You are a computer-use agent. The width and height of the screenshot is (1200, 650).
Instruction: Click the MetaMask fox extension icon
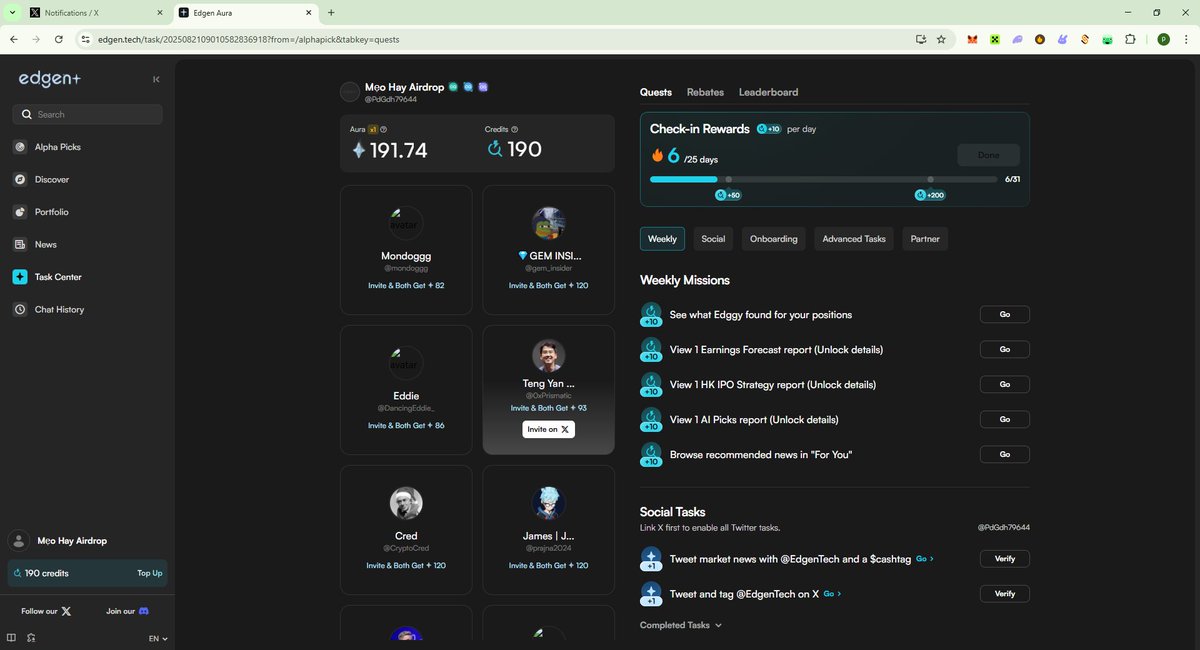(972, 39)
